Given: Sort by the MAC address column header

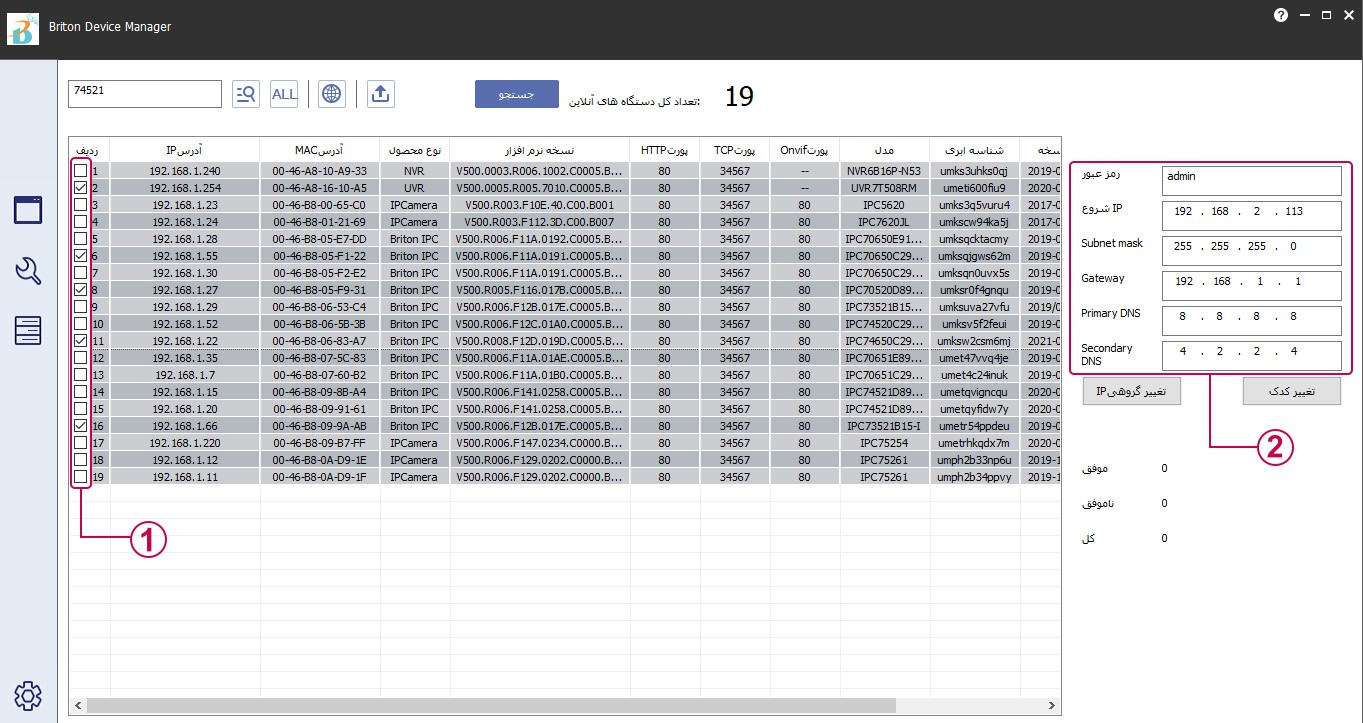Looking at the screenshot, I should pyautogui.click(x=319, y=149).
